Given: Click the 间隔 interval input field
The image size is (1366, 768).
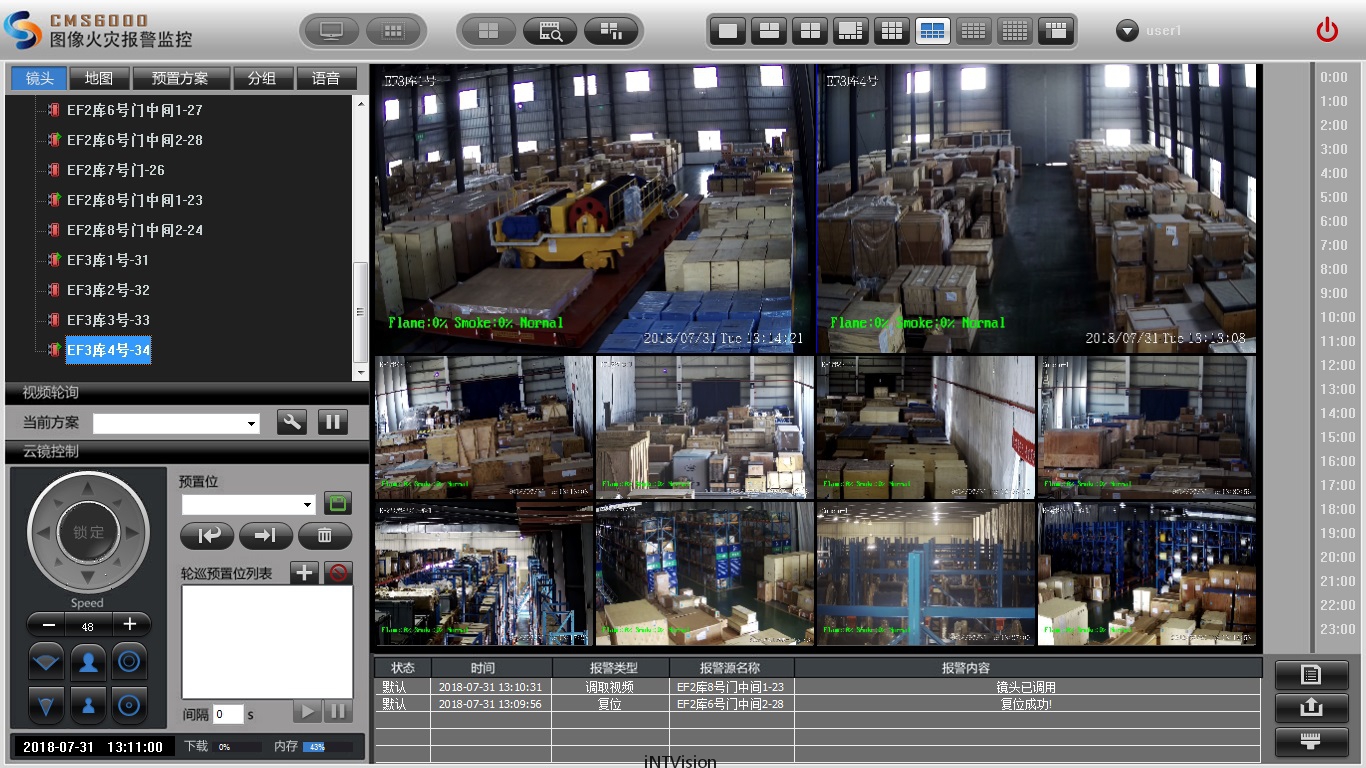Looking at the screenshot, I should 228,714.
